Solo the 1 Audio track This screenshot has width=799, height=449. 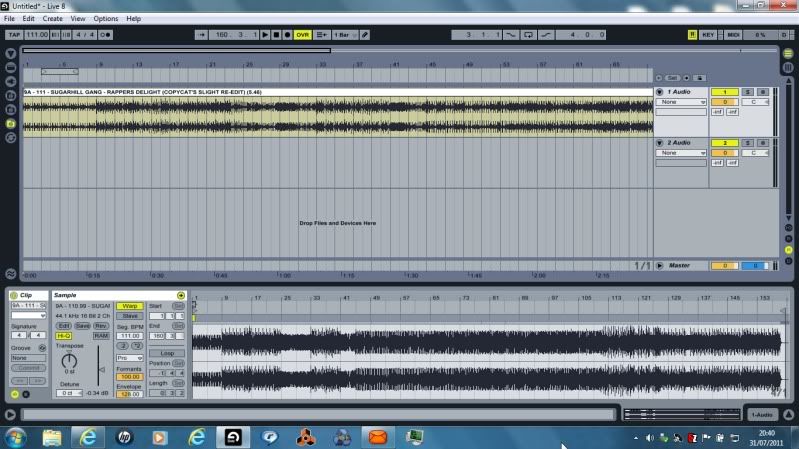pos(746,92)
